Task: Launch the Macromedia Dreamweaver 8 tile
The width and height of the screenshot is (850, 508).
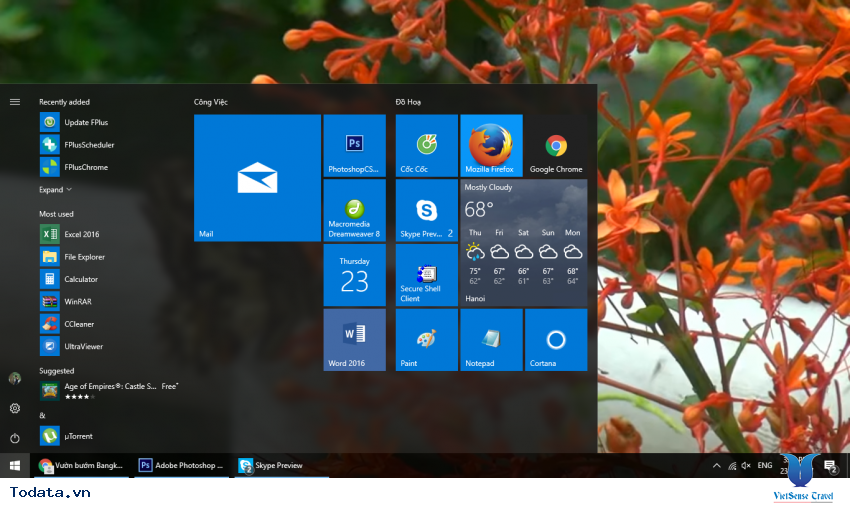Action: (354, 210)
